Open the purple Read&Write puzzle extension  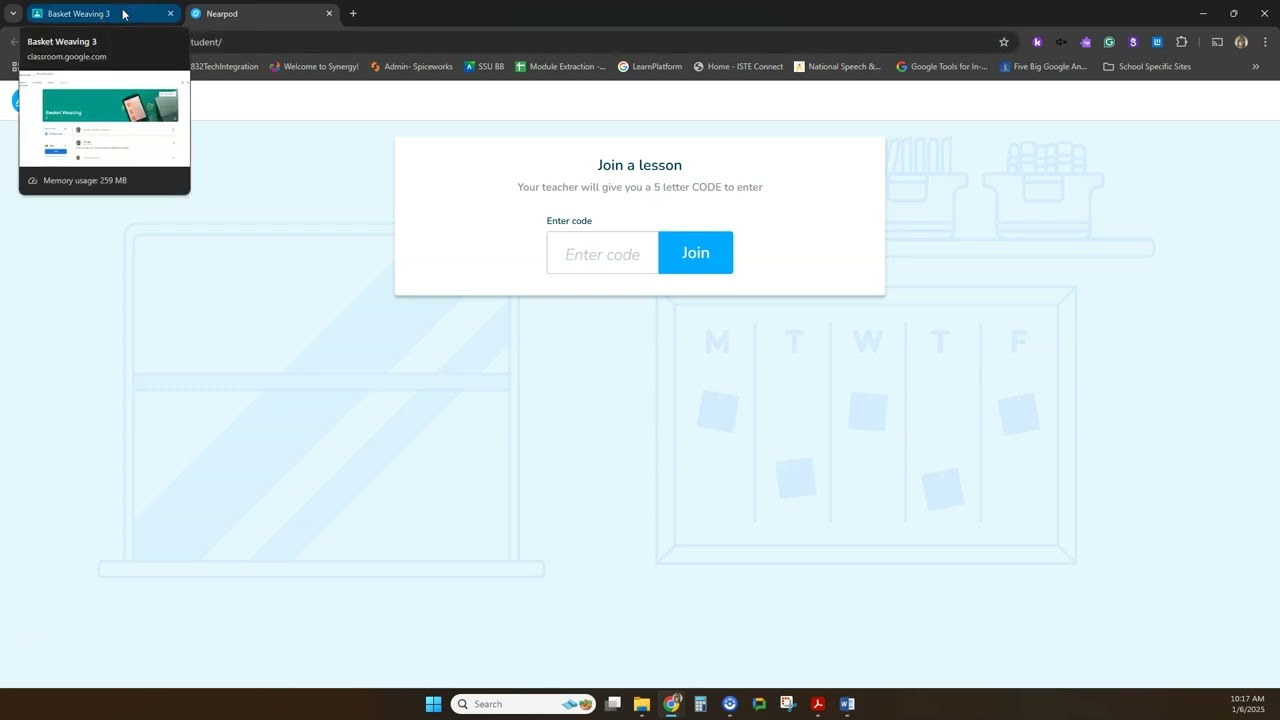1085,42
